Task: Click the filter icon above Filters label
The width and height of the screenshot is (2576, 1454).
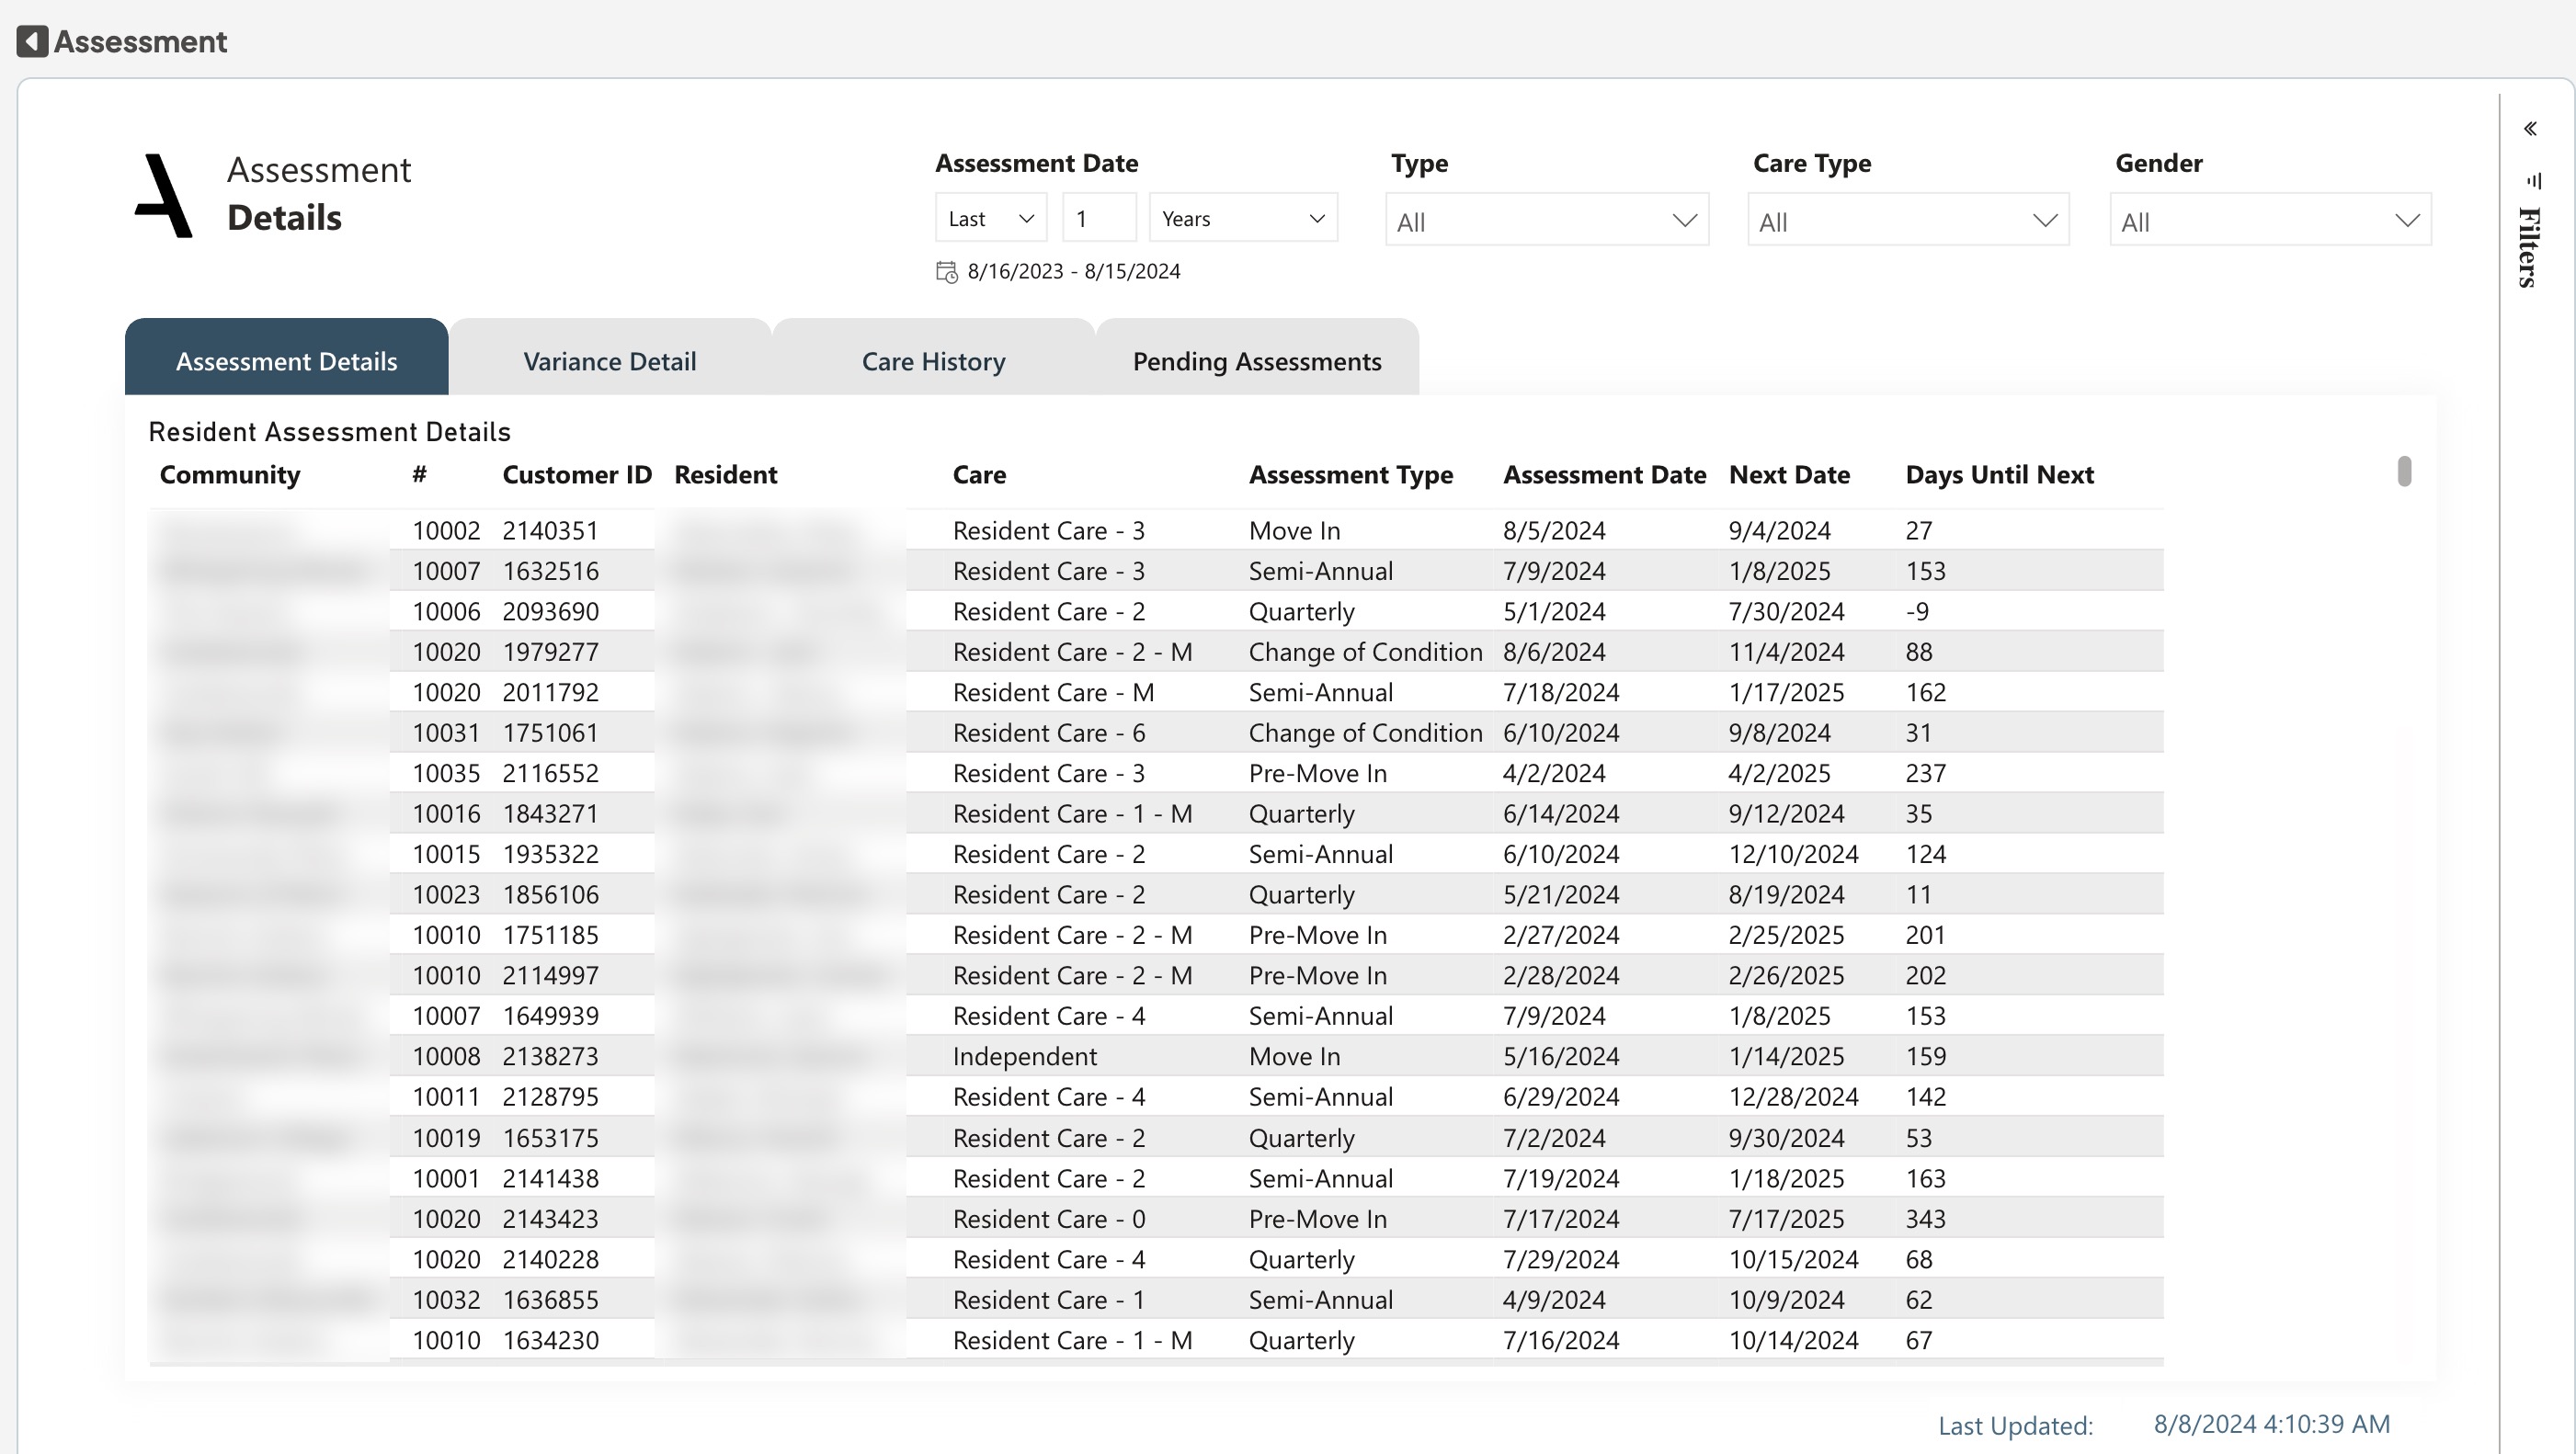Action: (2533, 181)
